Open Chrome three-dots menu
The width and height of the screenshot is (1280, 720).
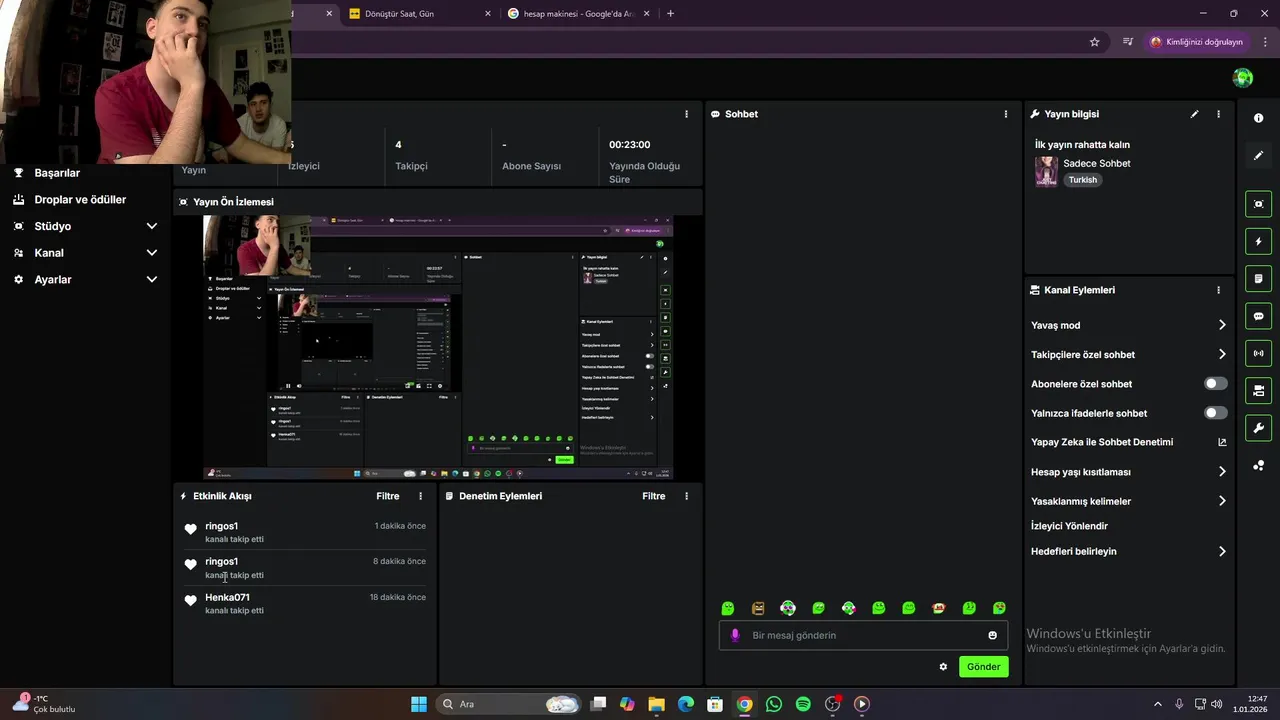[x=1265, y=42]
